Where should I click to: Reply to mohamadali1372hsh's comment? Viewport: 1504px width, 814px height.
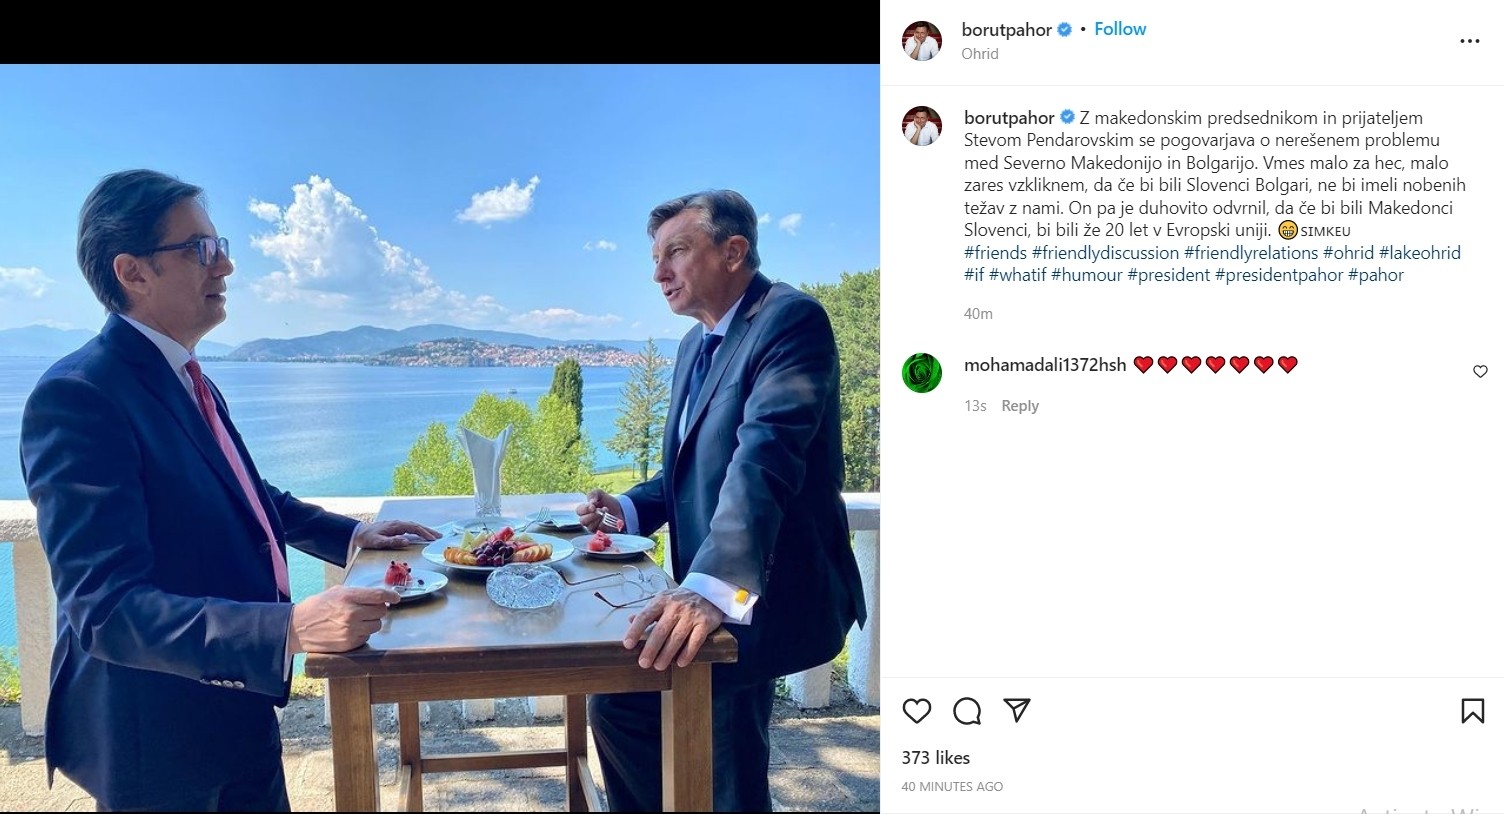[1020, 406]
